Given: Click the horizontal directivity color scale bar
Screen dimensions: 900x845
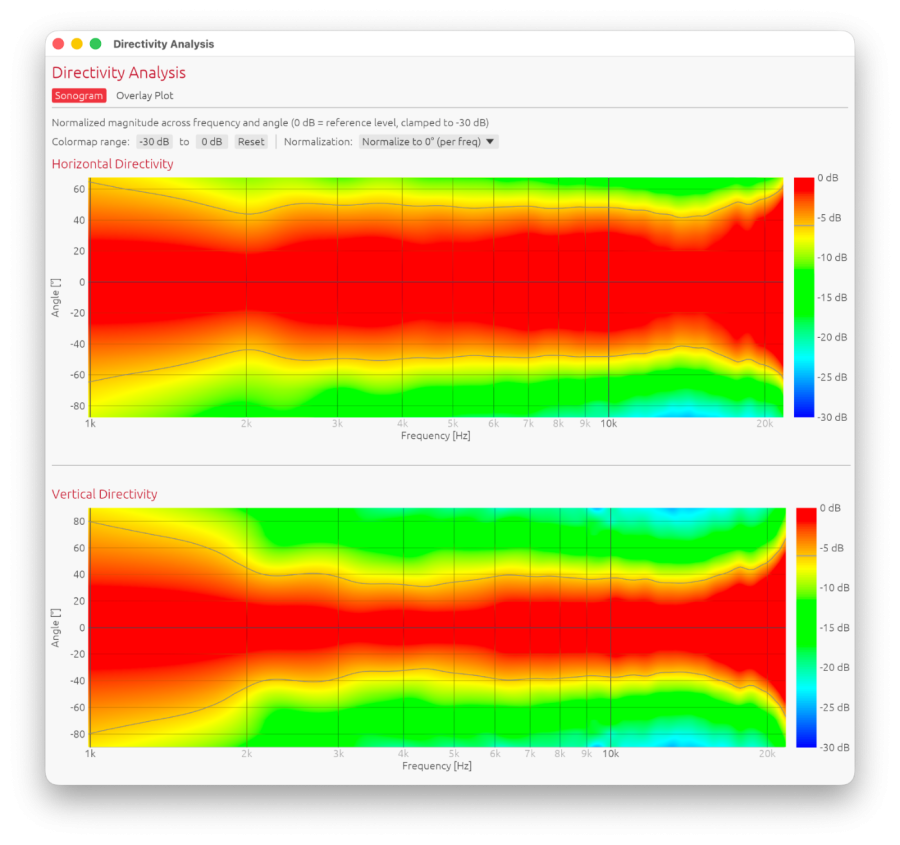Looking at the screenshot, I should click(x=804, y=297).
